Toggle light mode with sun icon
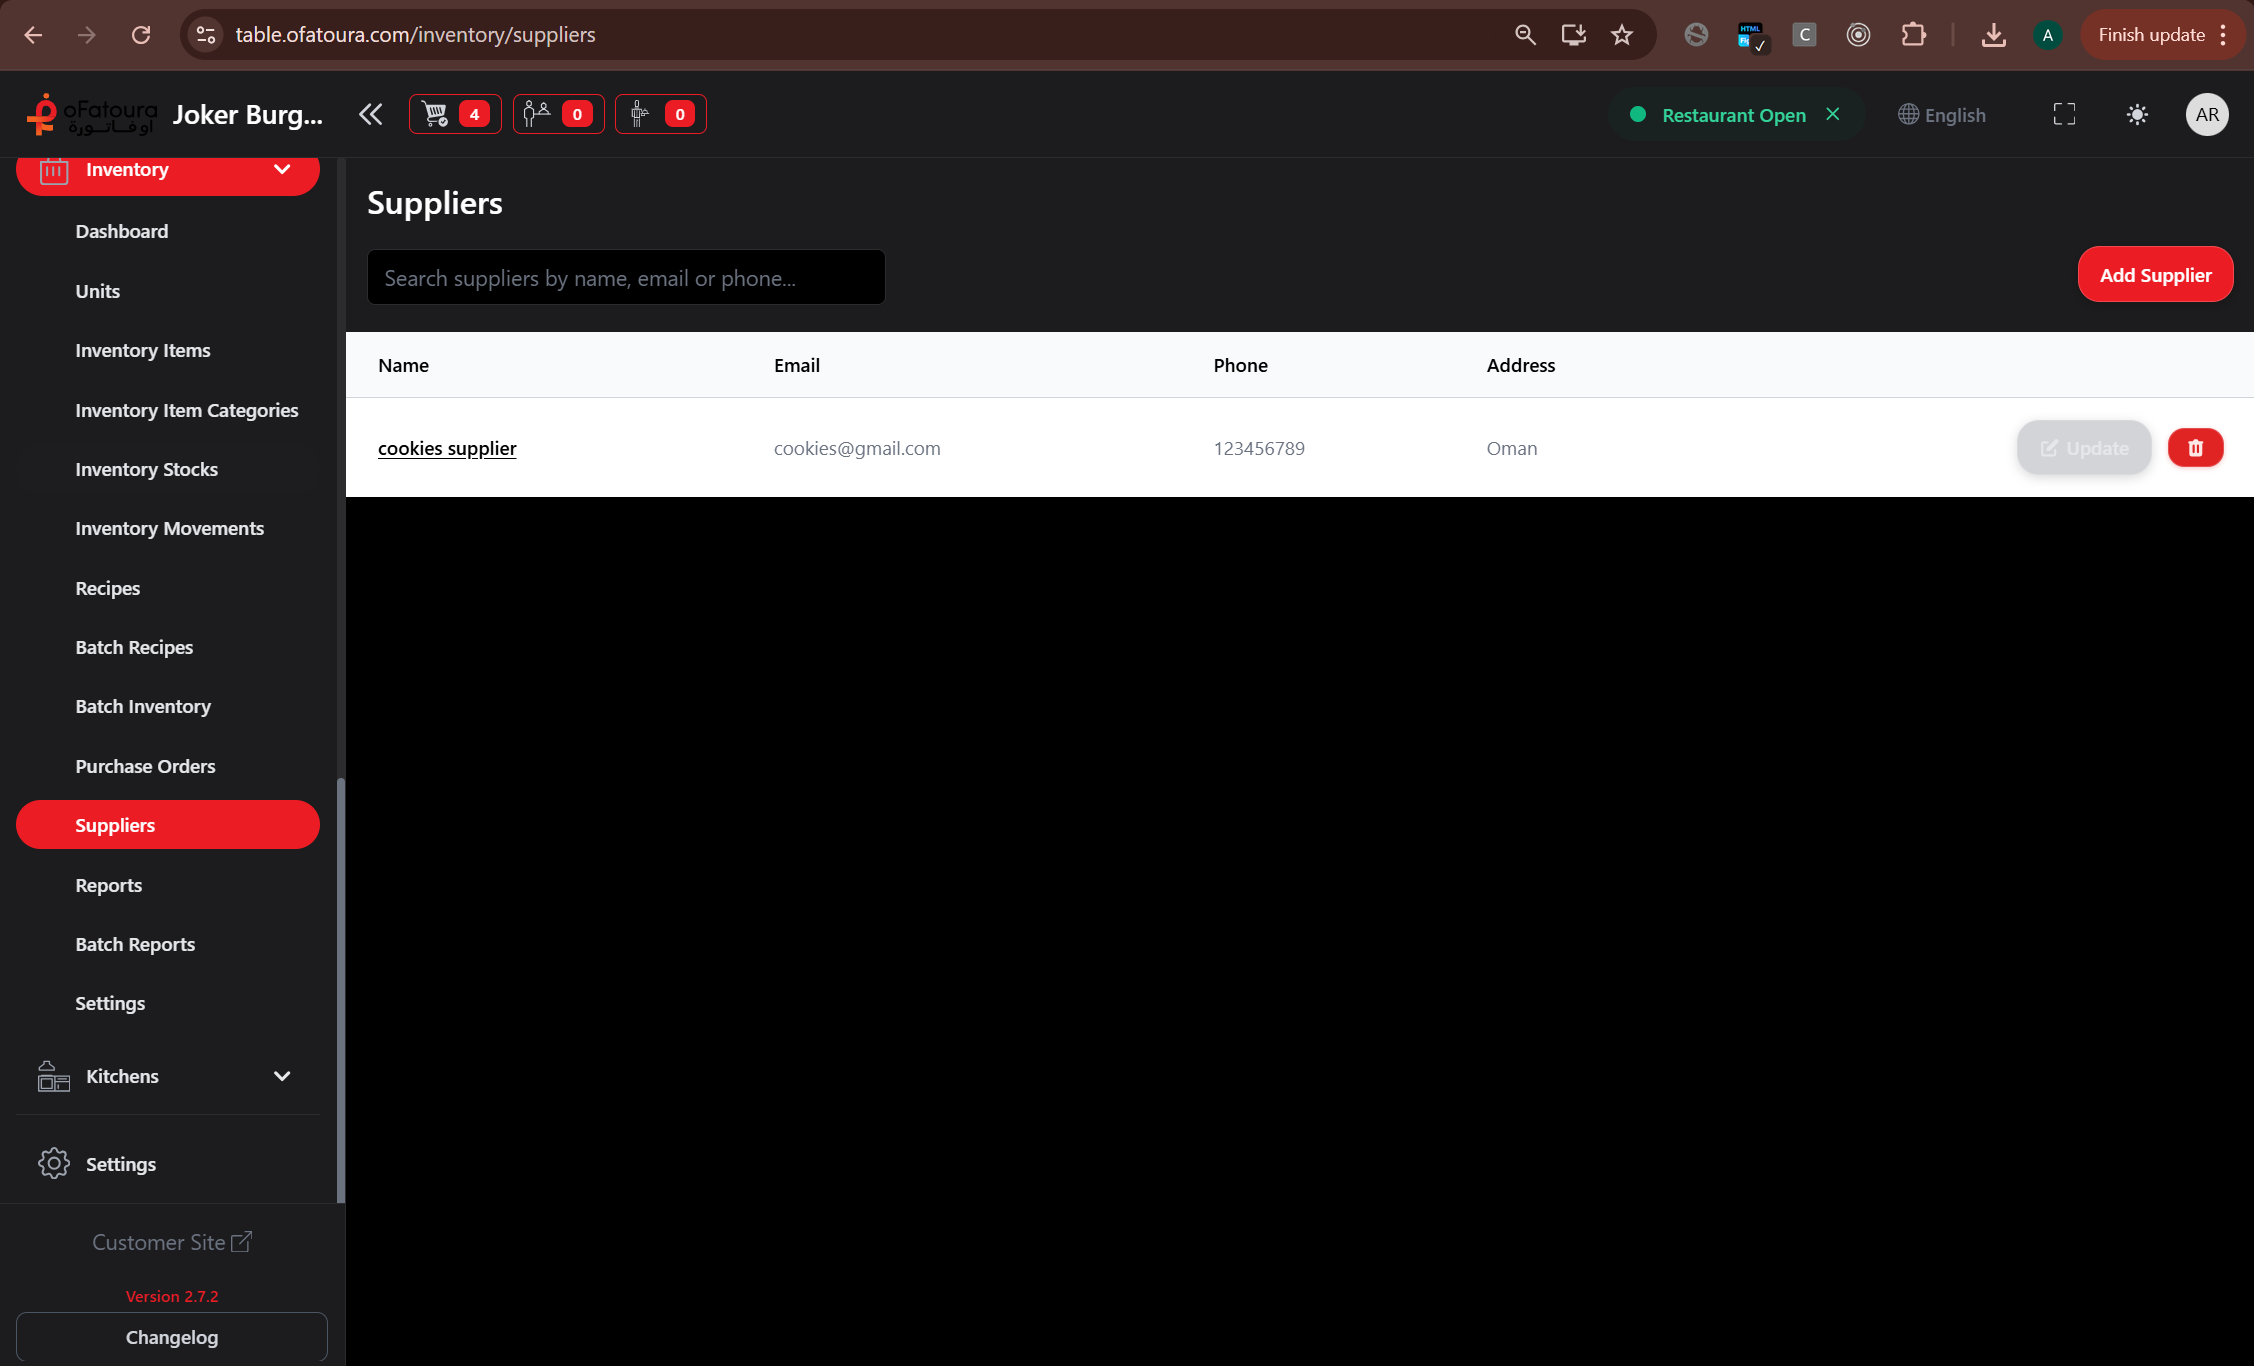The width and height of the screenshot is (2254, 1366). [2137, 114]
